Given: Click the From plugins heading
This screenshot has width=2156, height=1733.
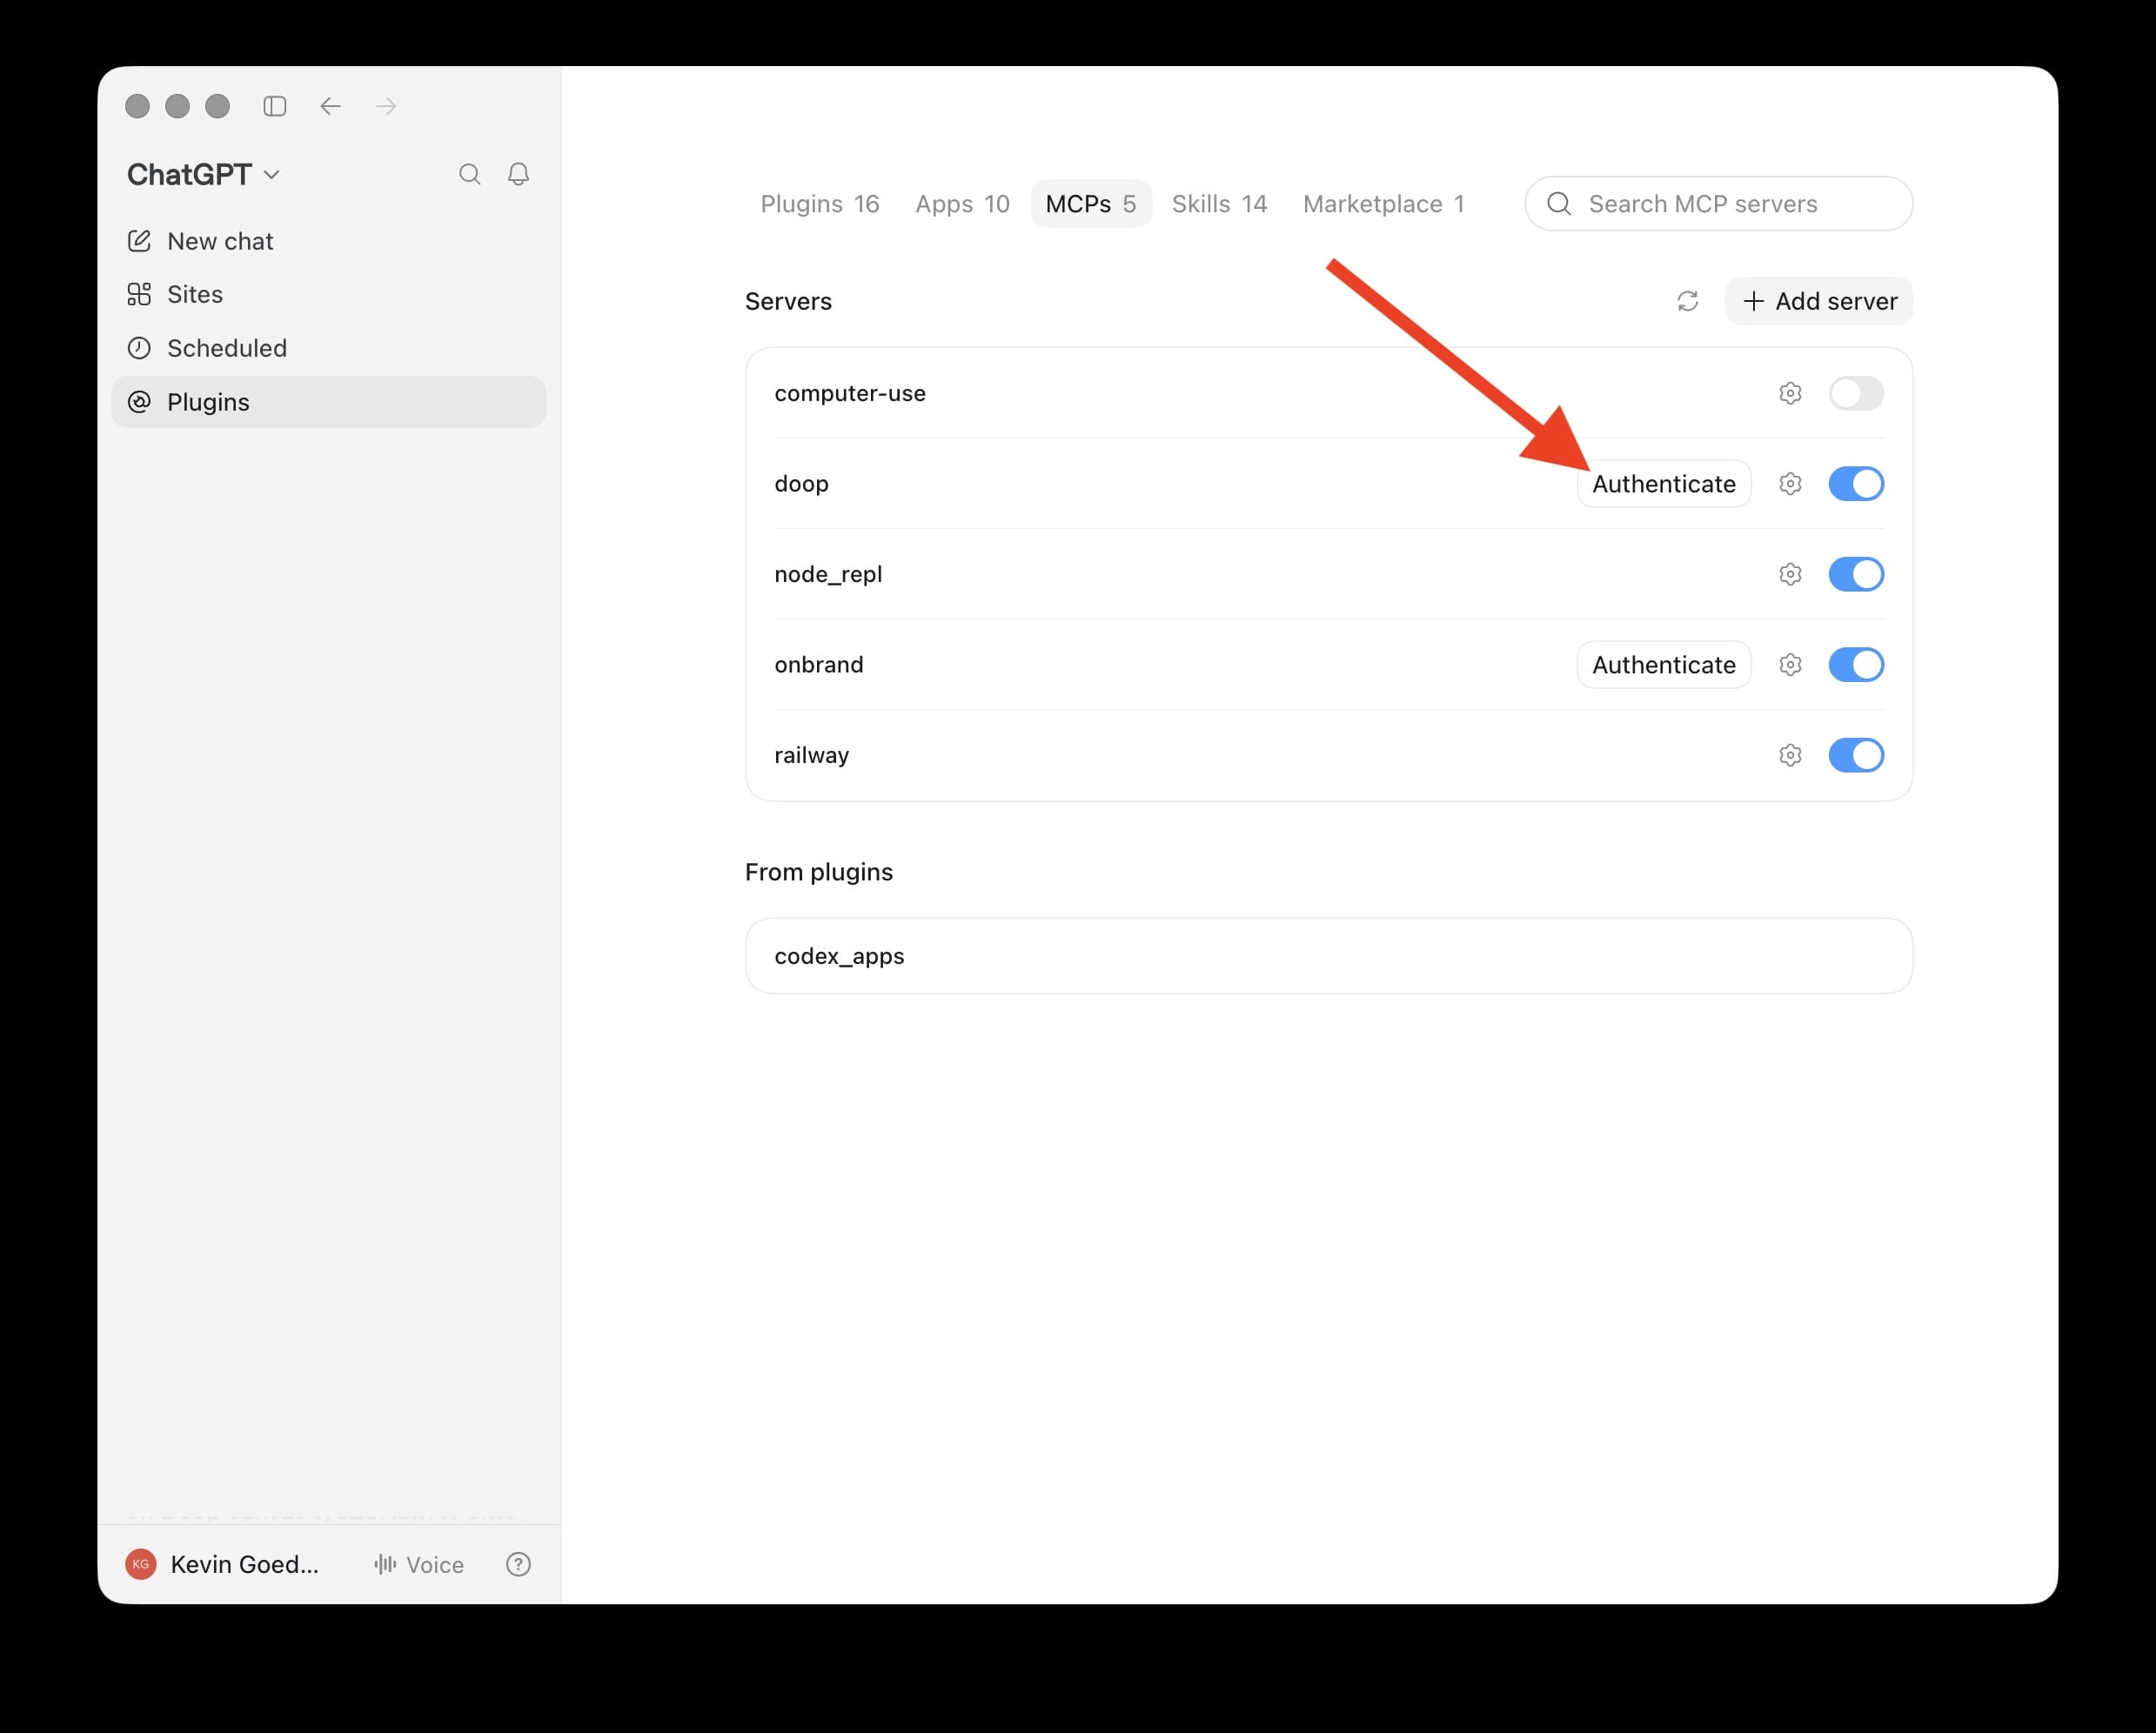Looking at the screenshot, I should click(818, 872).
